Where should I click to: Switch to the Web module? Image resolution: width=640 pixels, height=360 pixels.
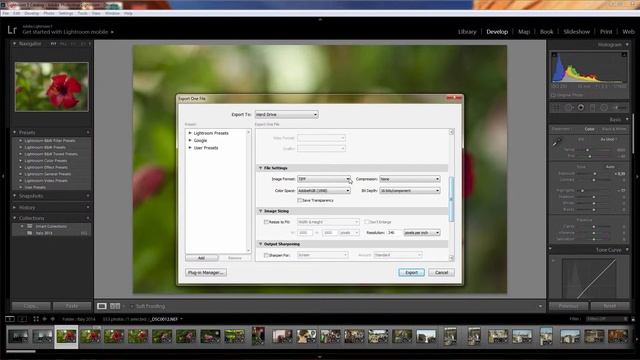coord(628,31)
